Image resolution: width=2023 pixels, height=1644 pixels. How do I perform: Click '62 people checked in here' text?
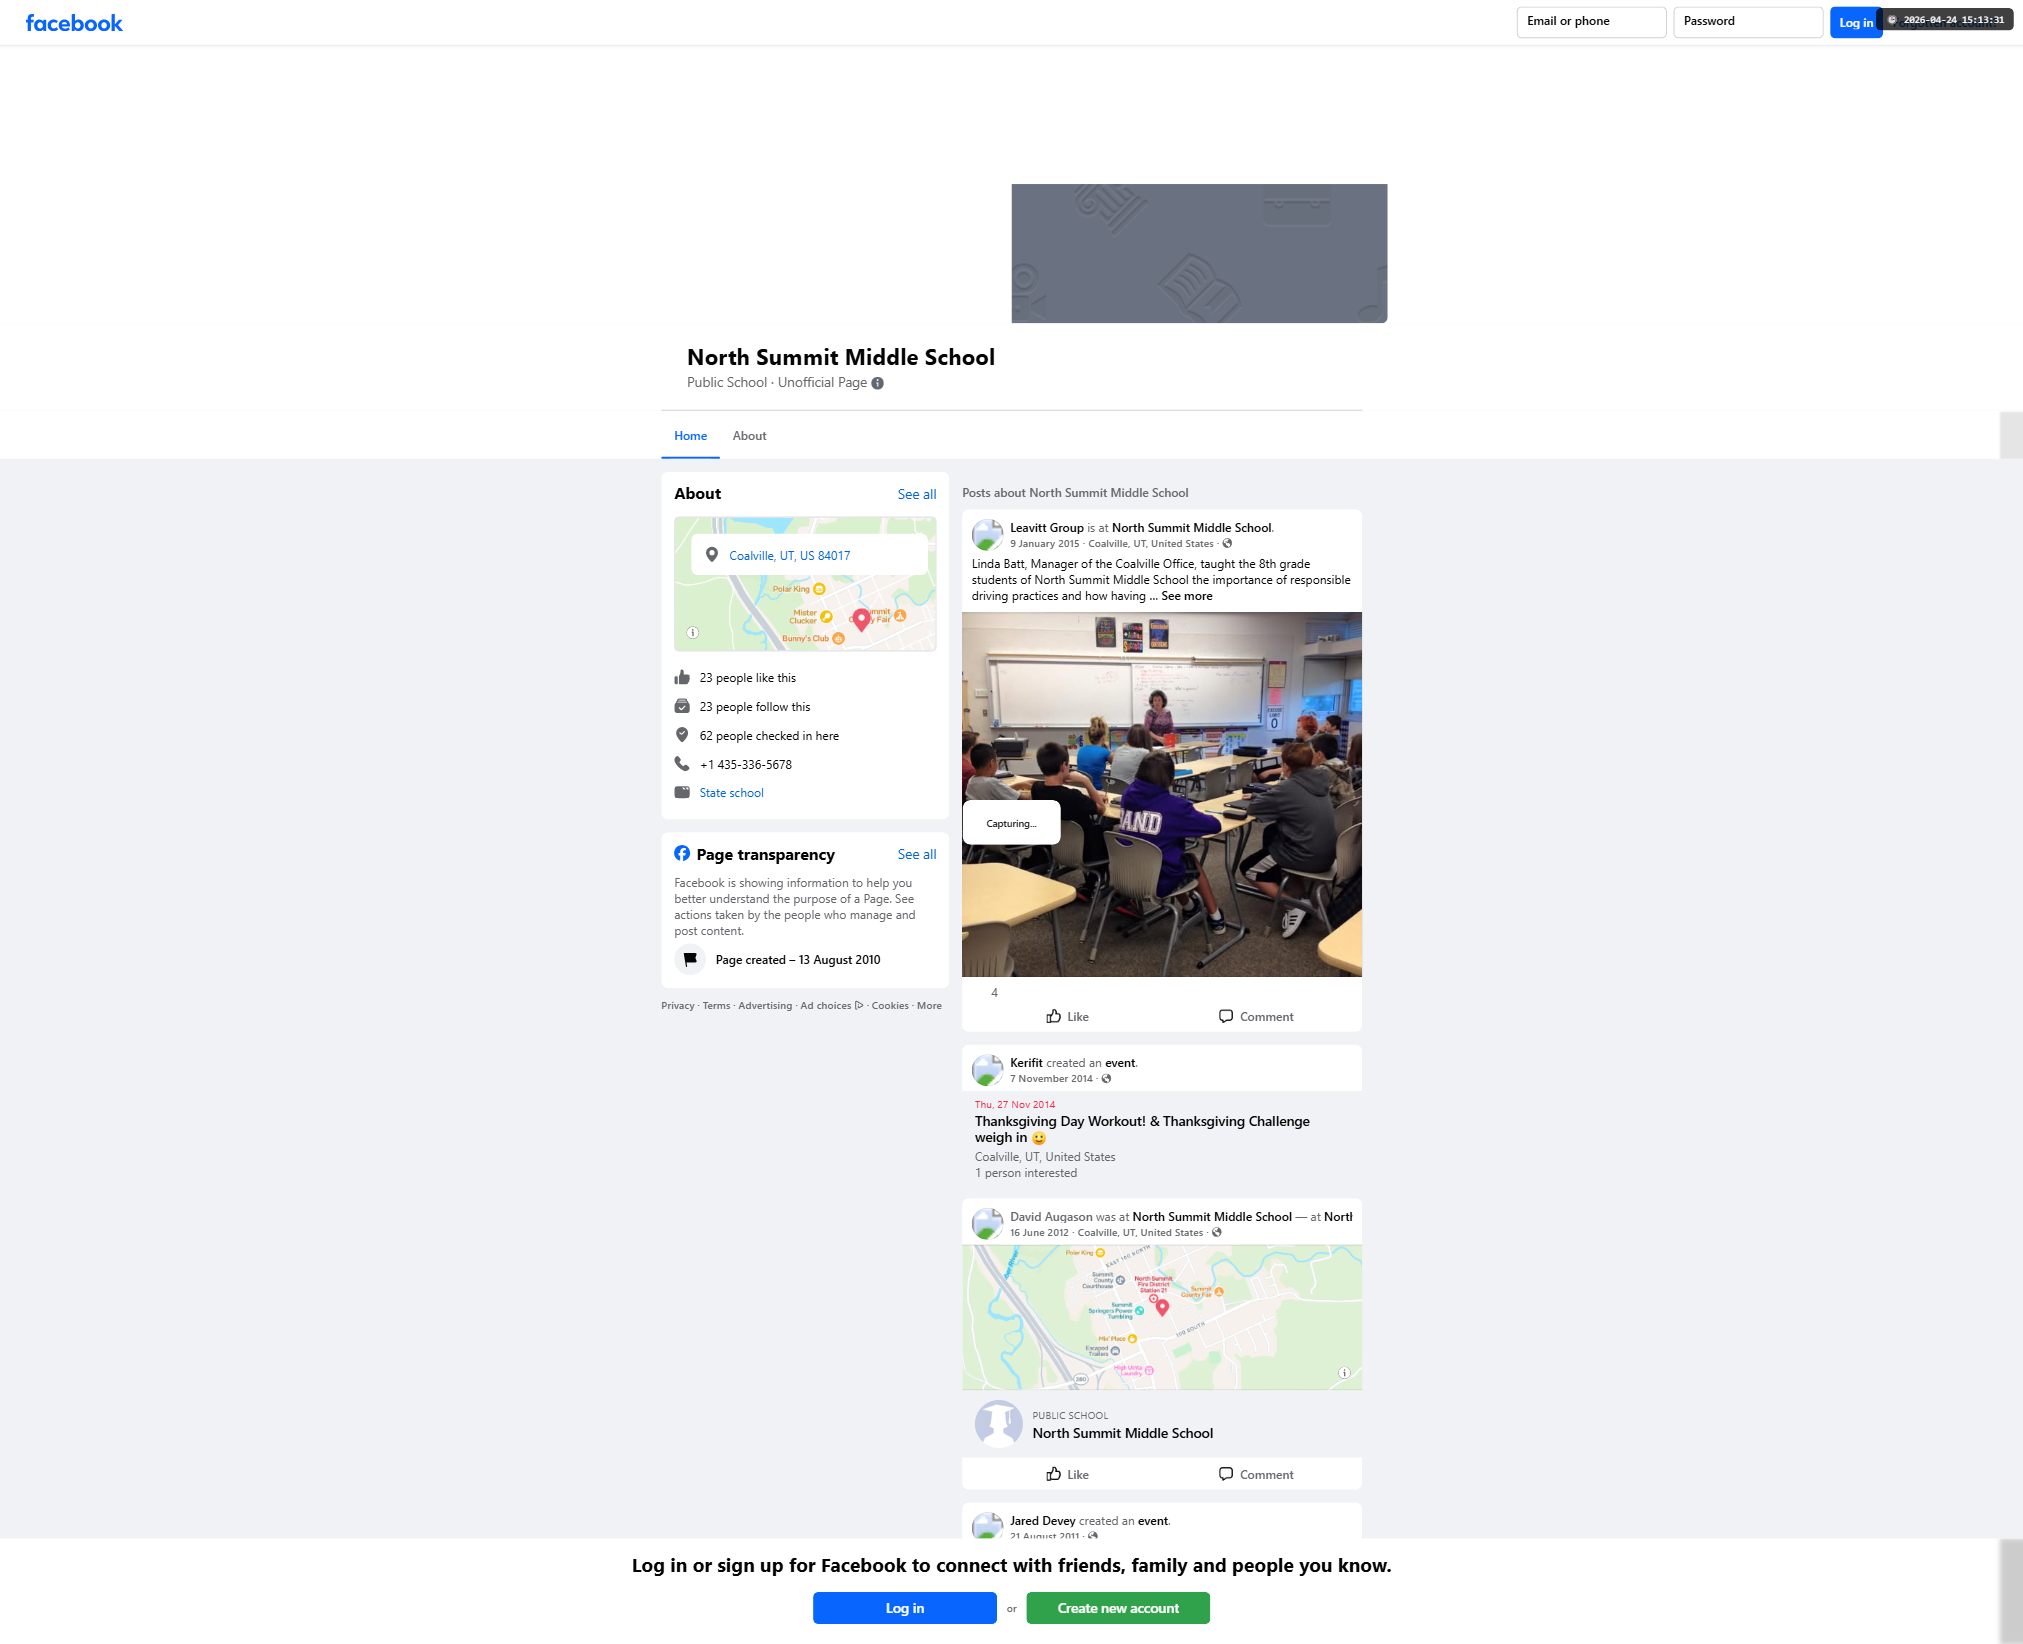click(x=769, y=736)
